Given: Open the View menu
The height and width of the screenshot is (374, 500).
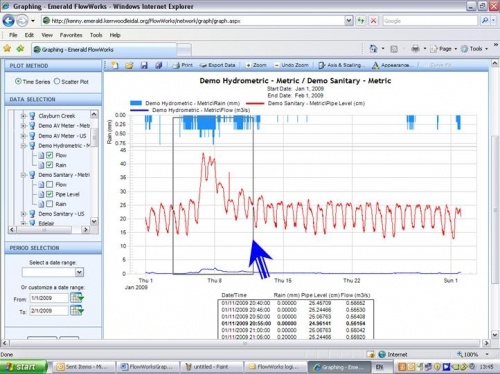Looking at the screenshot, I should click(47, 35).
